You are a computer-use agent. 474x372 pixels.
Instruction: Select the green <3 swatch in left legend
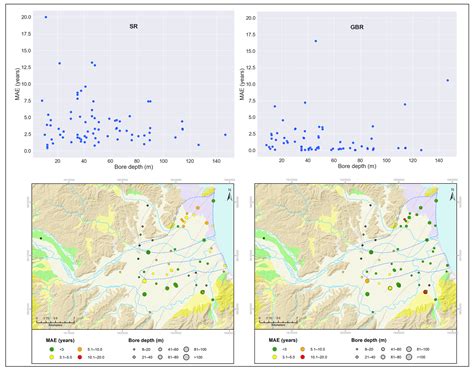52,349
